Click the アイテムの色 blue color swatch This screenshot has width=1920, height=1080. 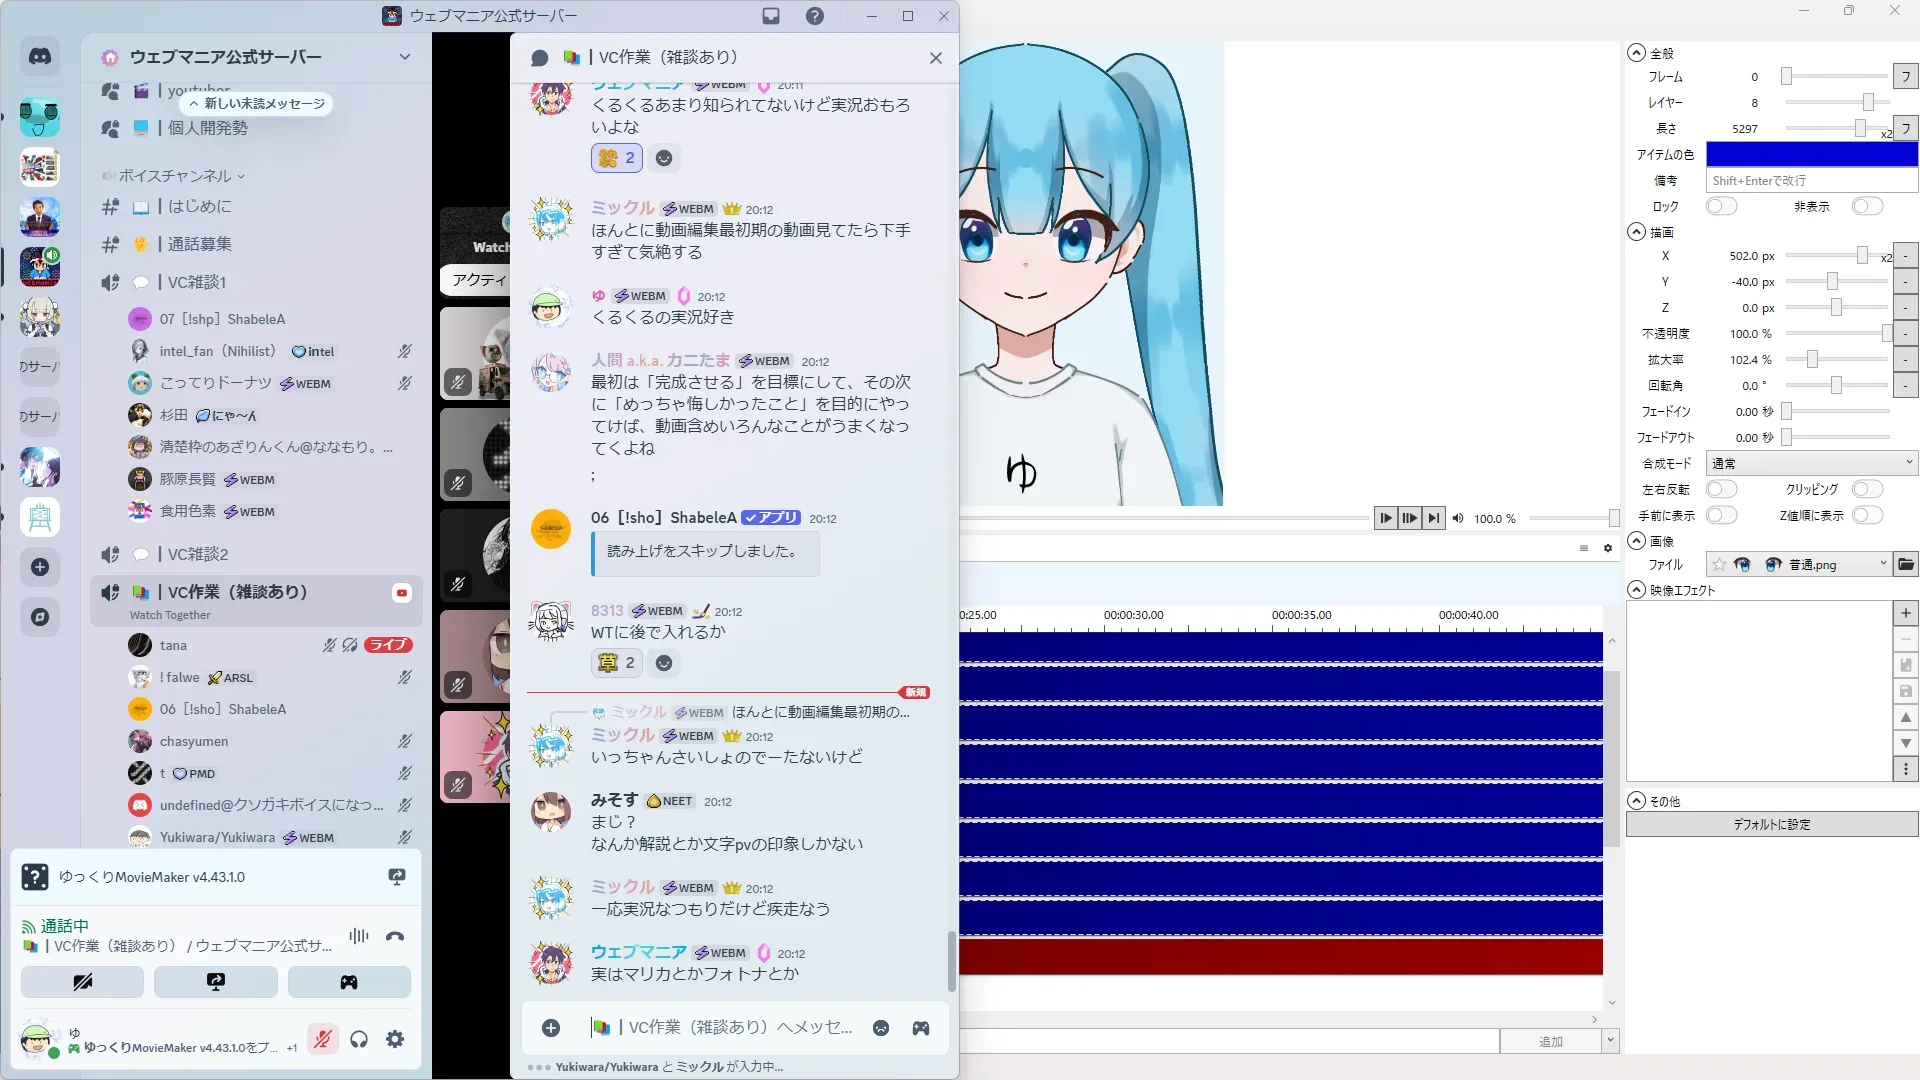(1811, 154)
